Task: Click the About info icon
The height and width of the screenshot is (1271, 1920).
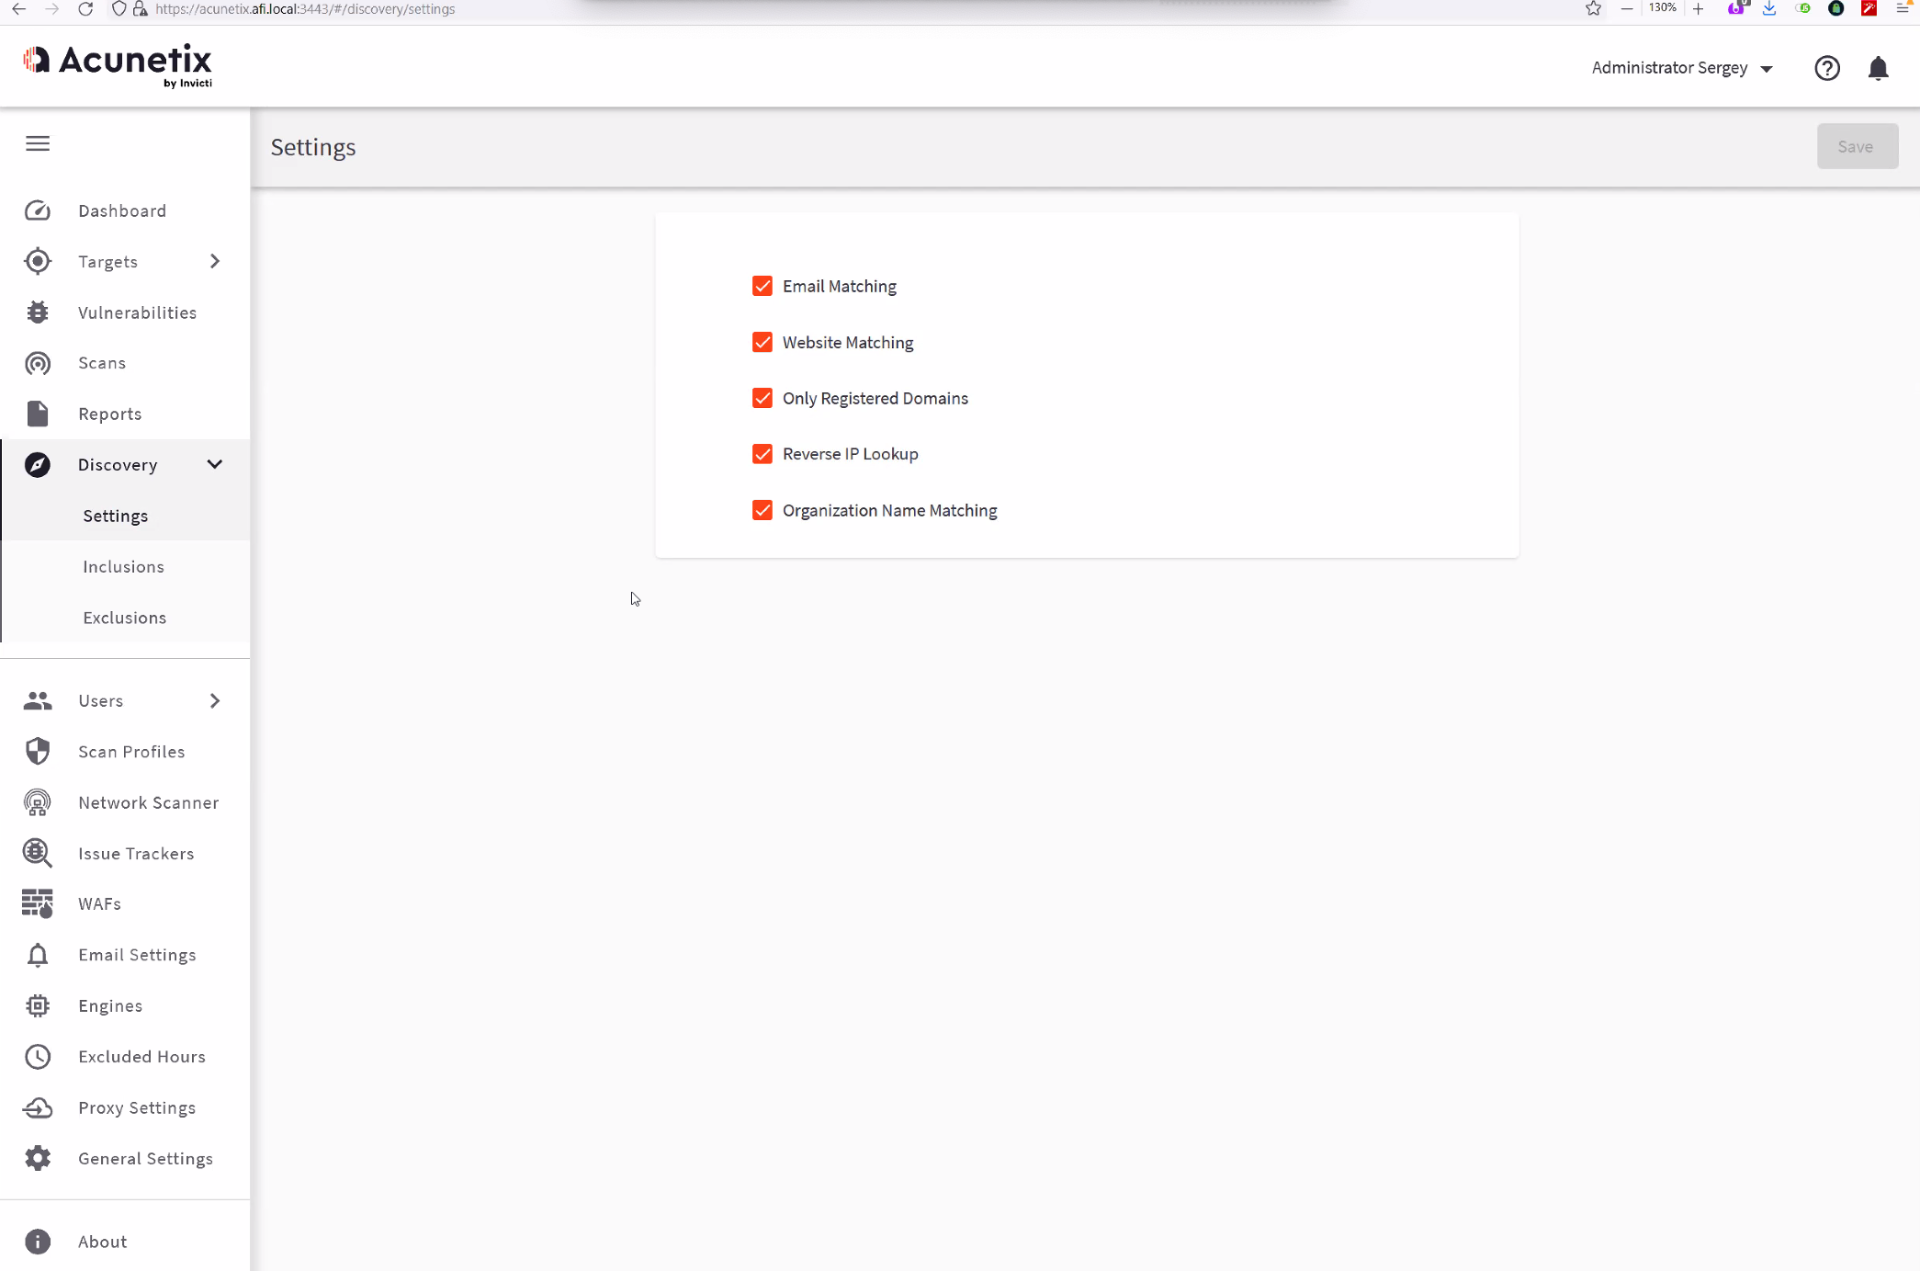Action: click(x=38, y=1242)
